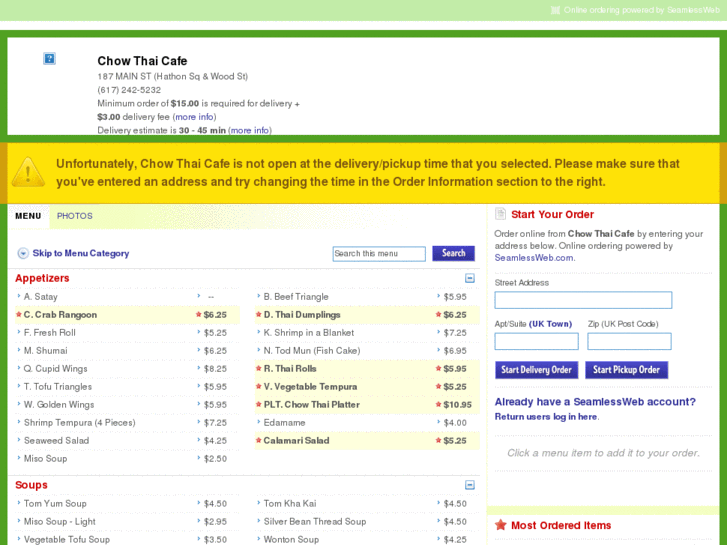Viewport: 727px width, 545px height.
Task: Click the red star beside V. Vegetable Tempura
Action: (x=259, y=386)
